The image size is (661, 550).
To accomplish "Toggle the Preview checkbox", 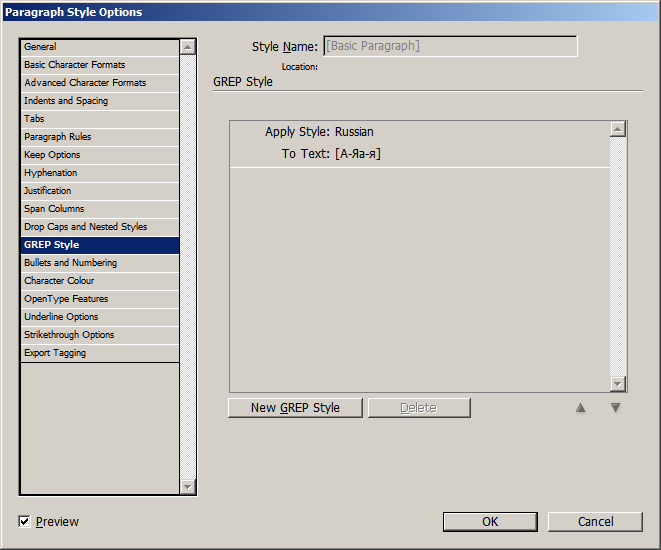I will (x=24, y=521).
